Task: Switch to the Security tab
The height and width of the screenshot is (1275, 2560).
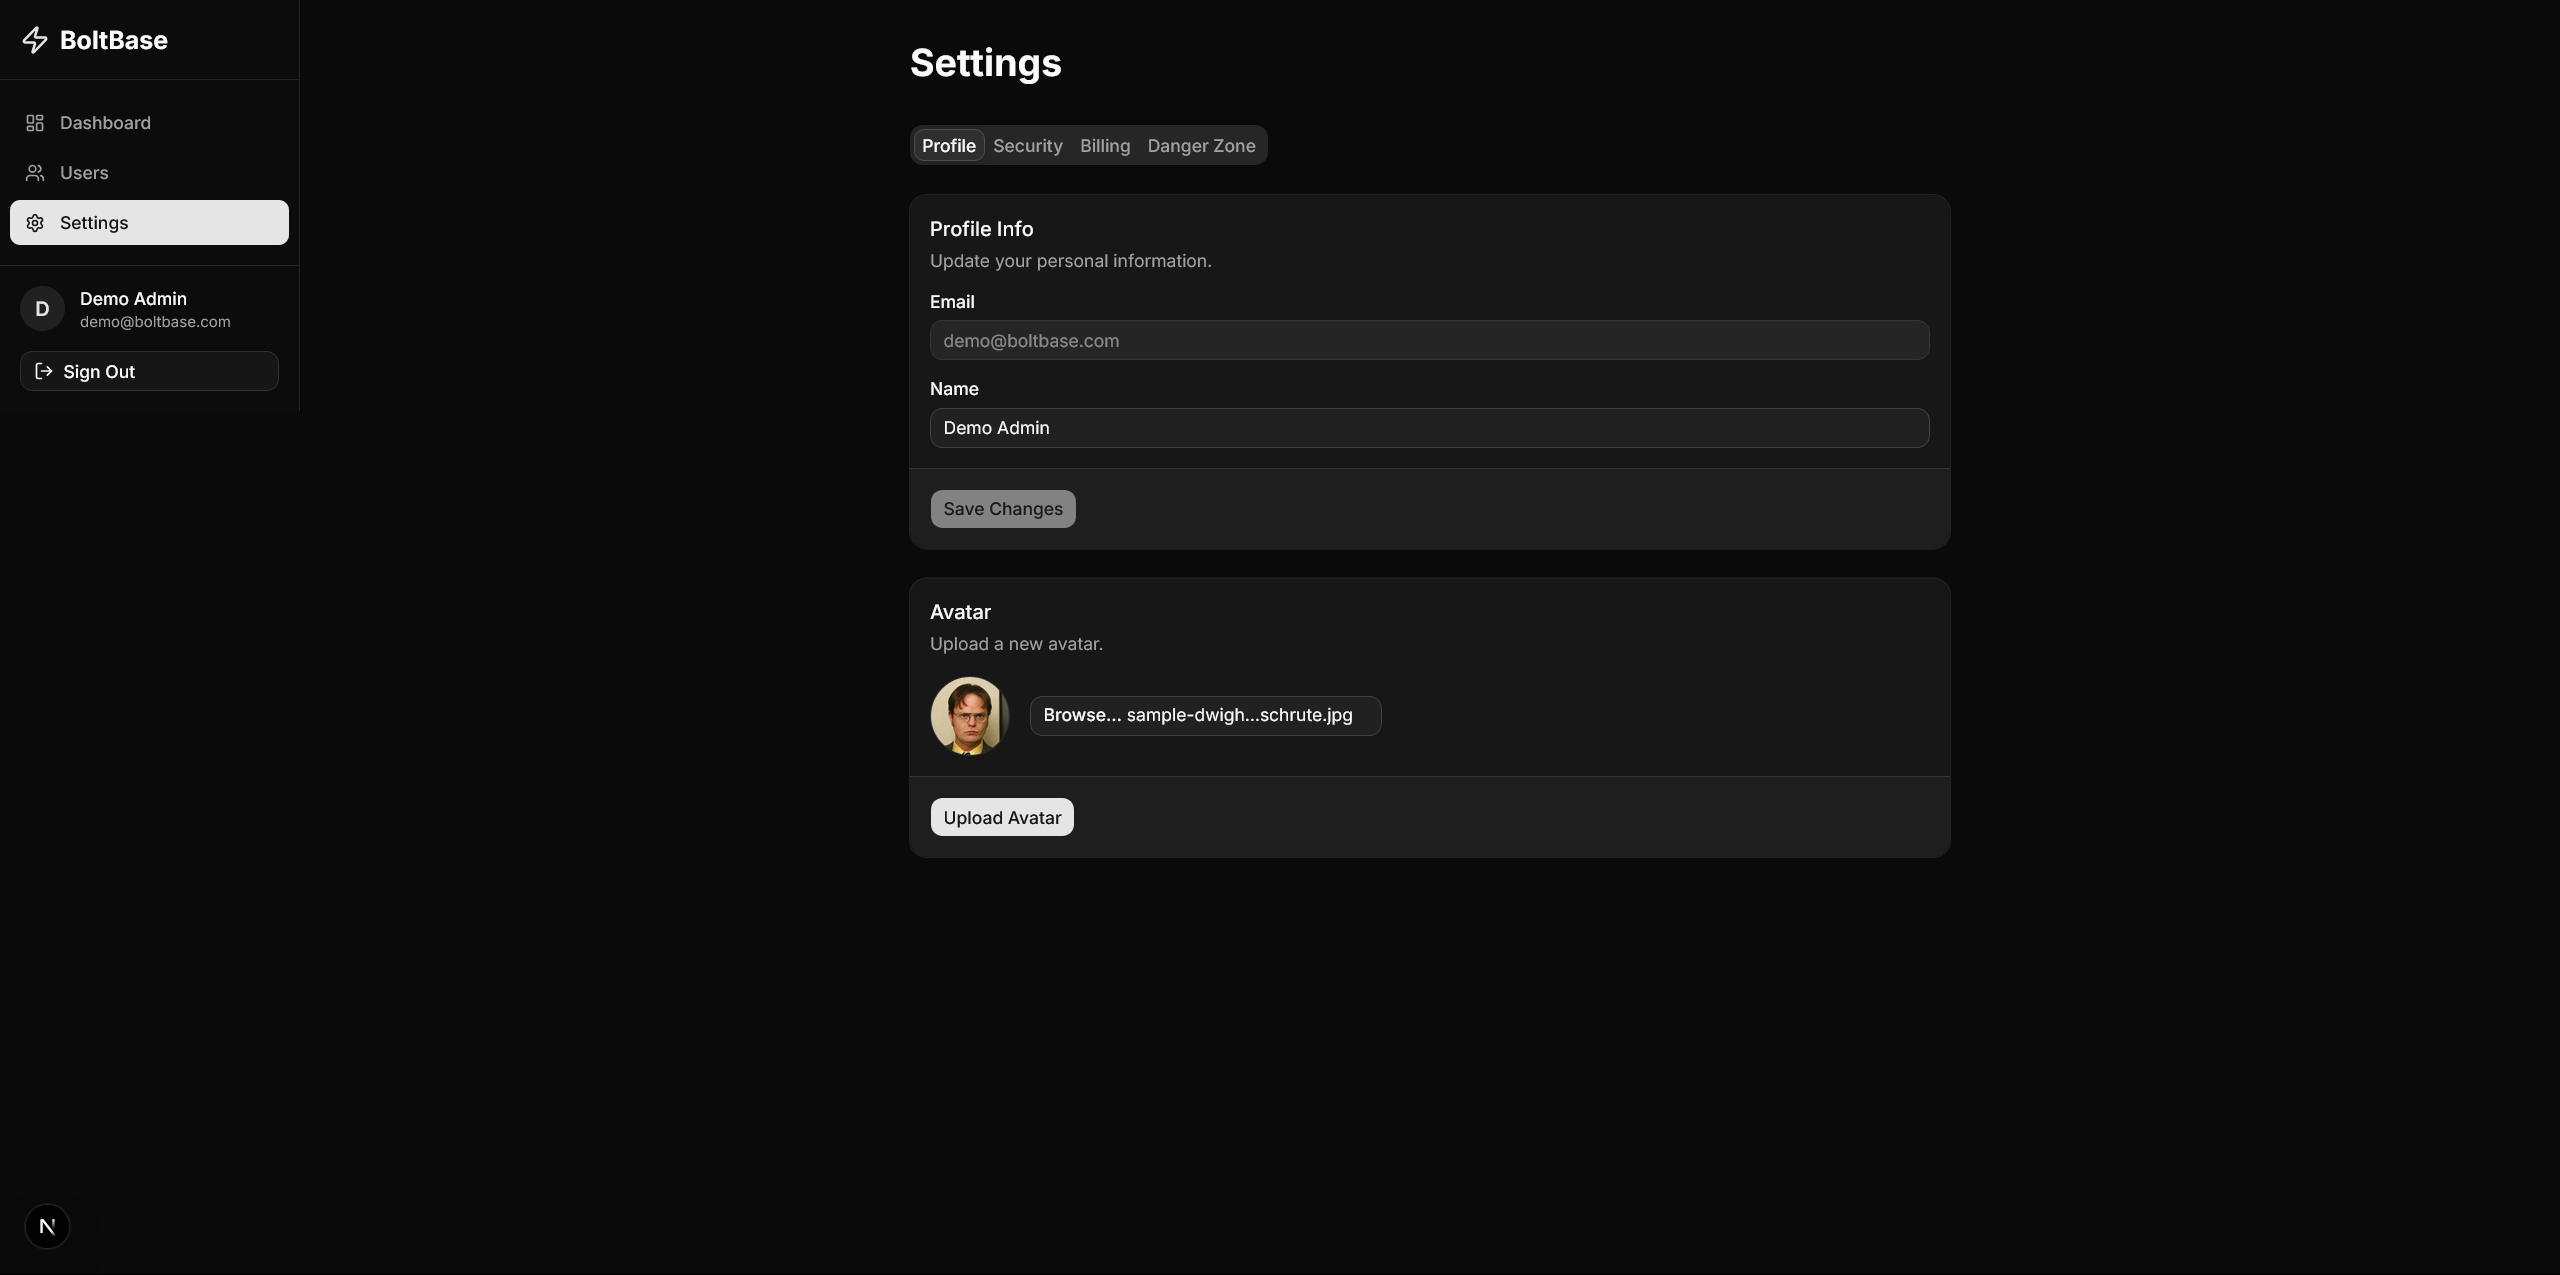Action: 1027,146
